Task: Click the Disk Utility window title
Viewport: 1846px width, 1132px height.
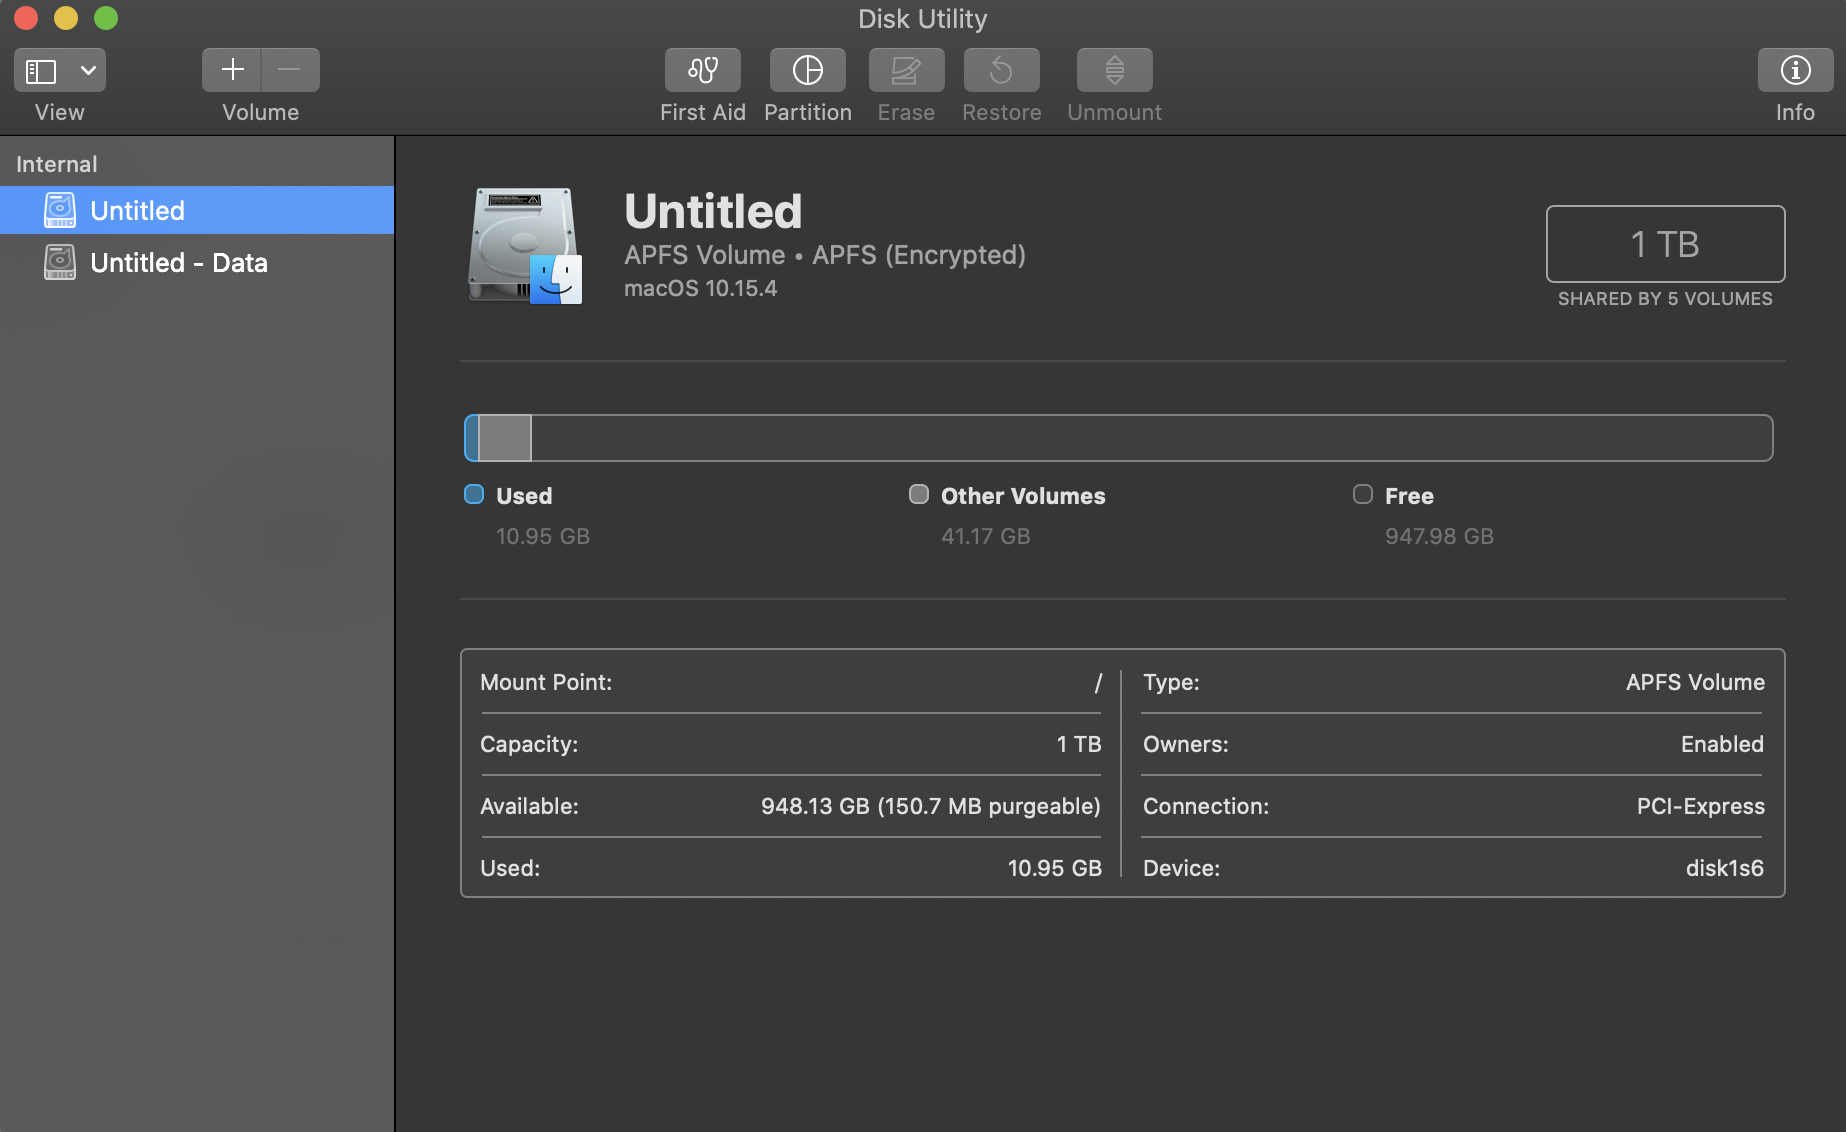Action: click(922, 19)
